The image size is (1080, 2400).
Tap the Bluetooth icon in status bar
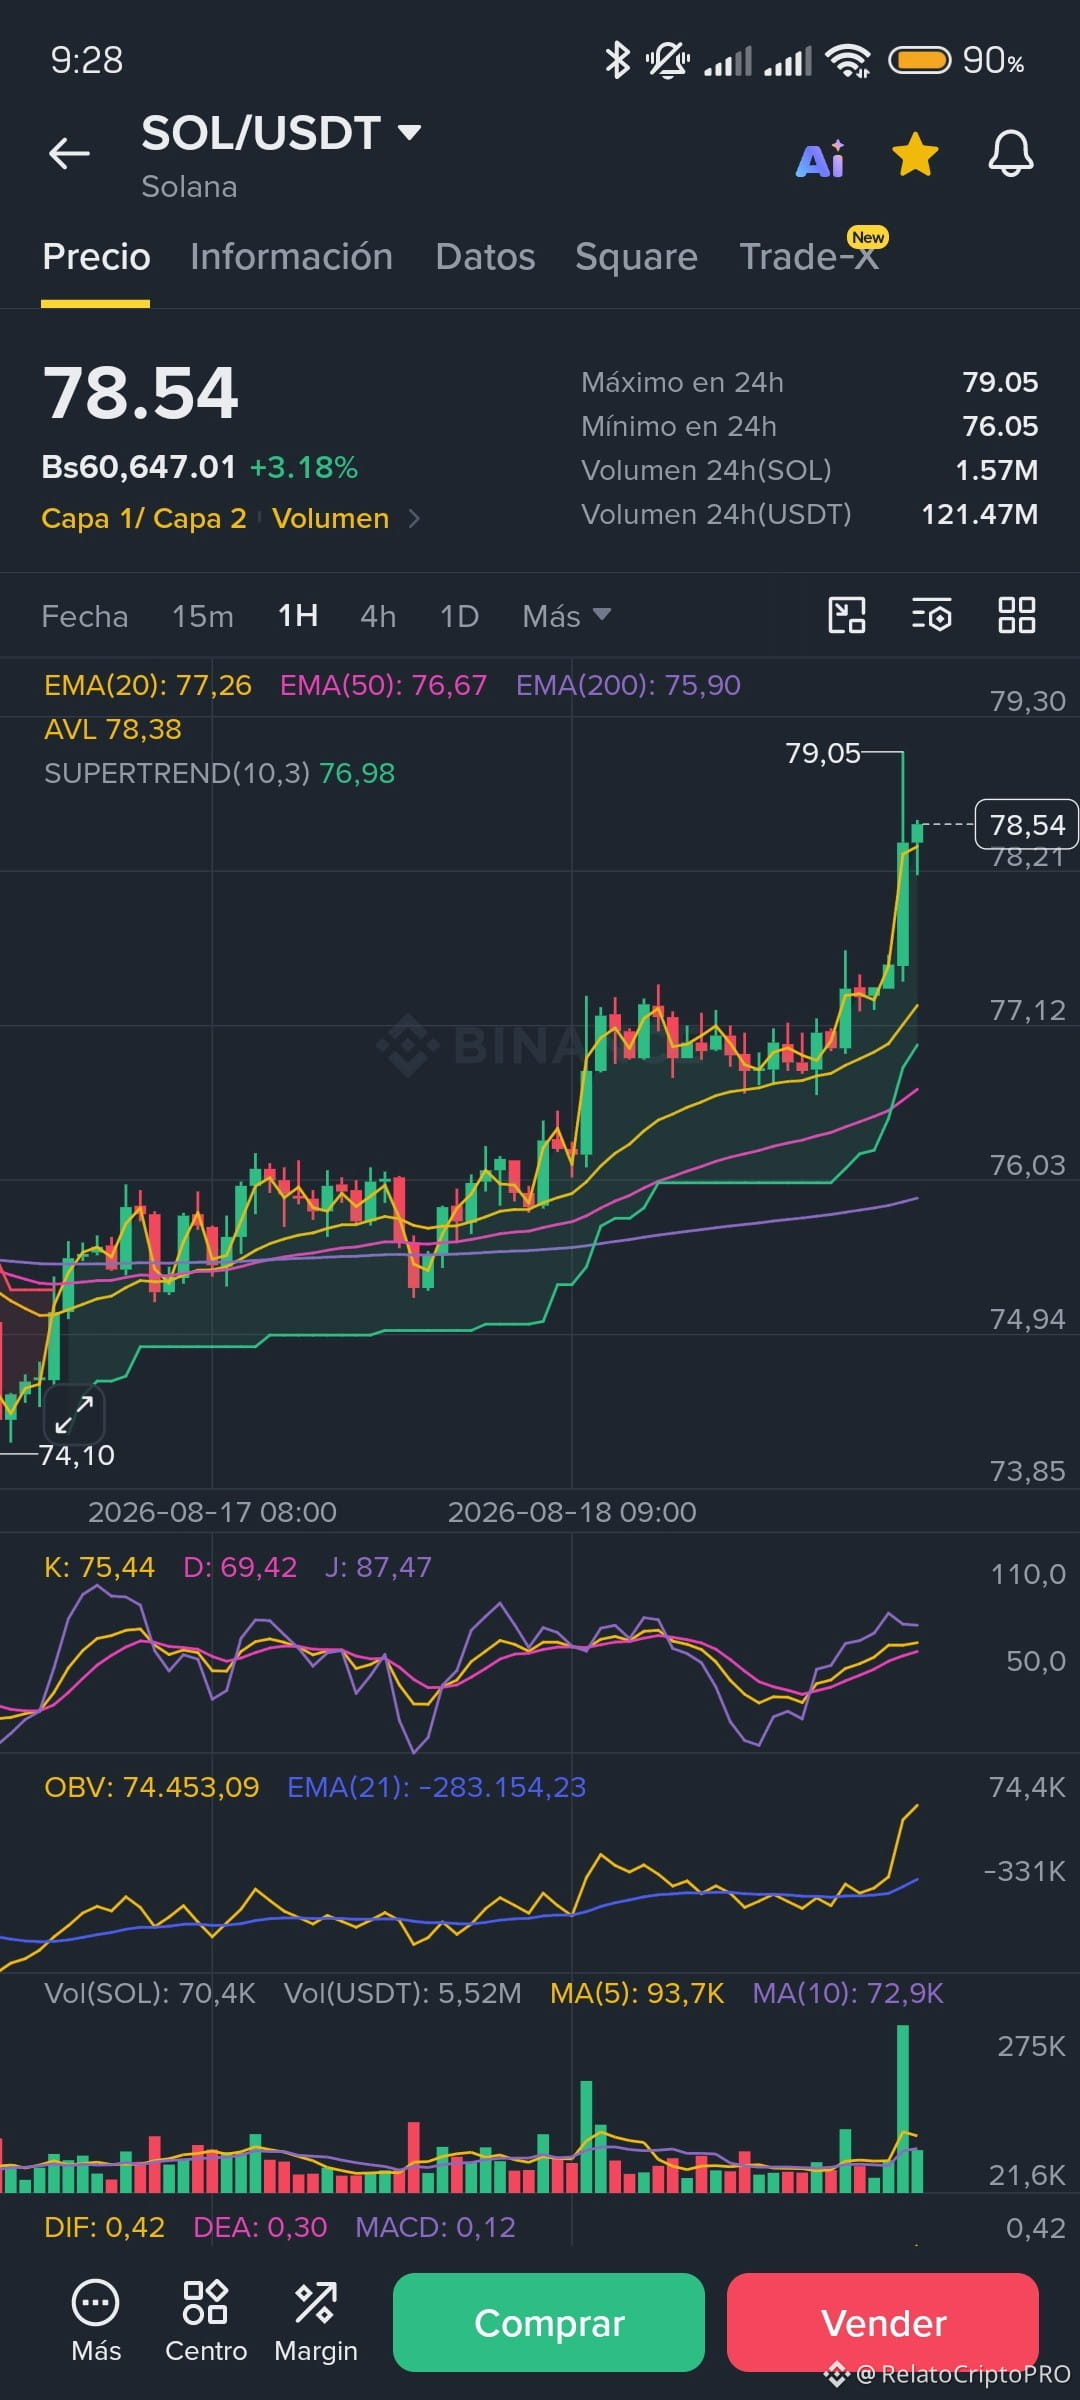tap(617, 60)
